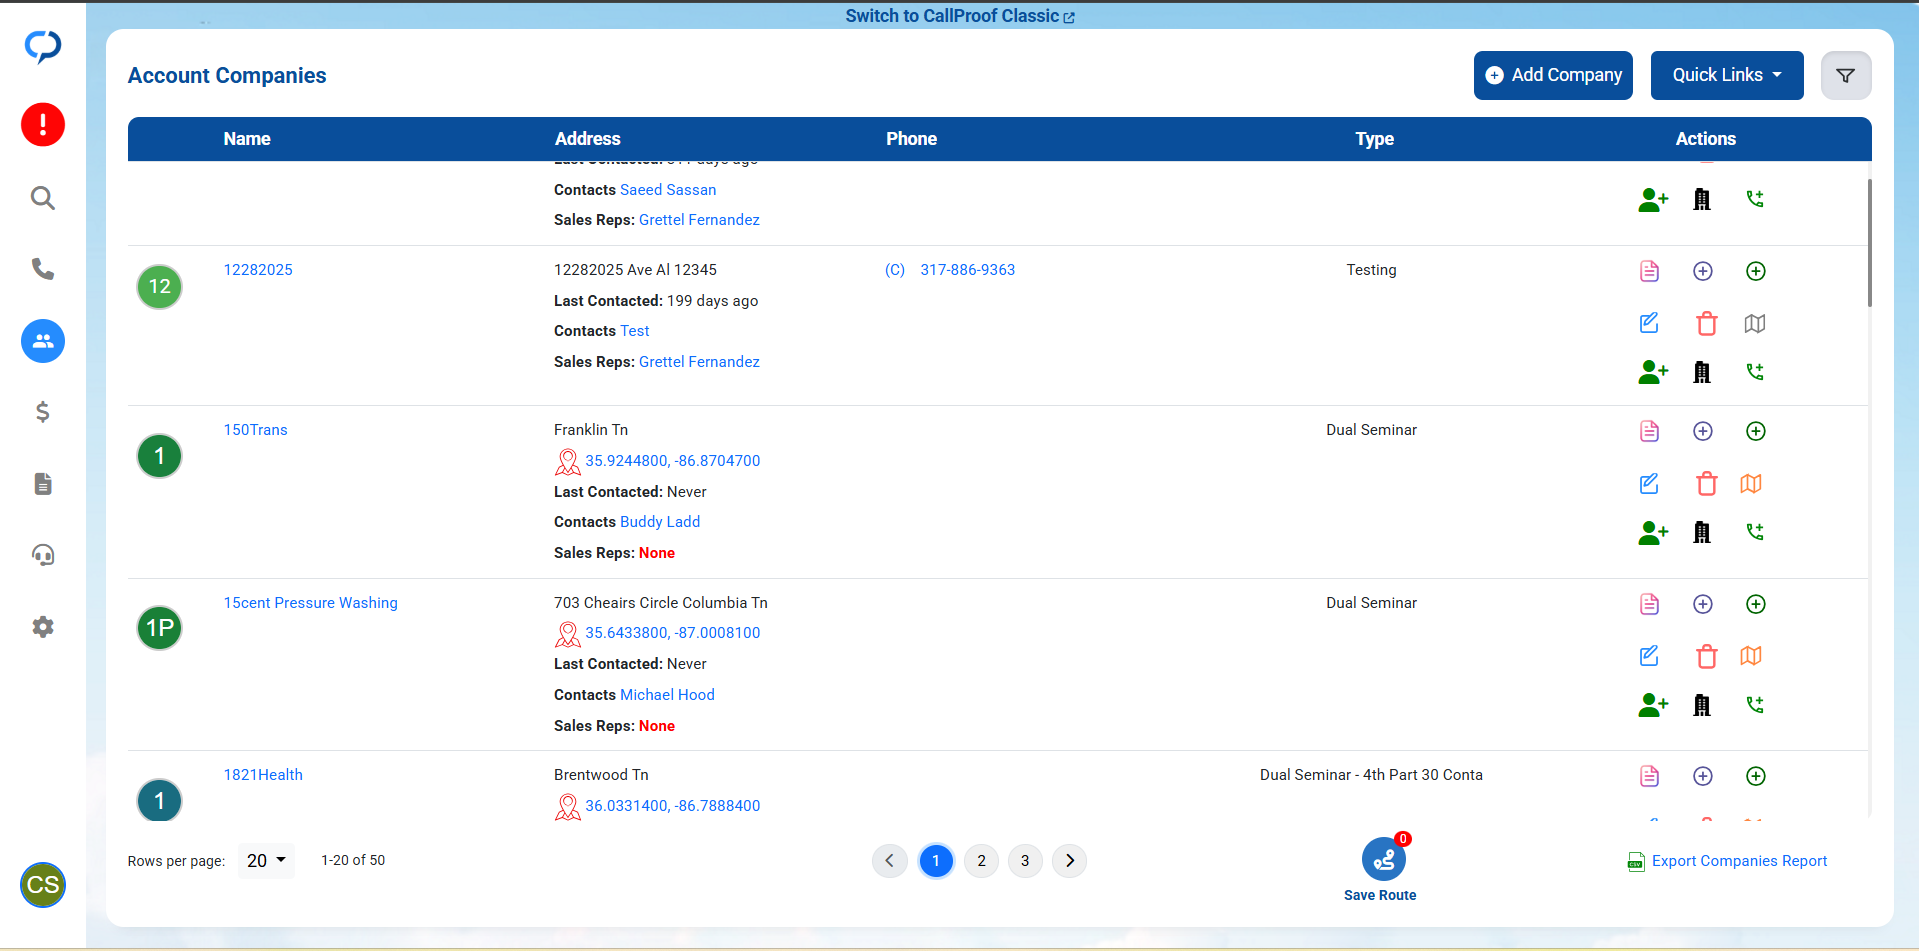Click the pink note icon for 12282025
Image resolution: width=1919 pixels, height=951 pixels.
(x=1650, y=271)
